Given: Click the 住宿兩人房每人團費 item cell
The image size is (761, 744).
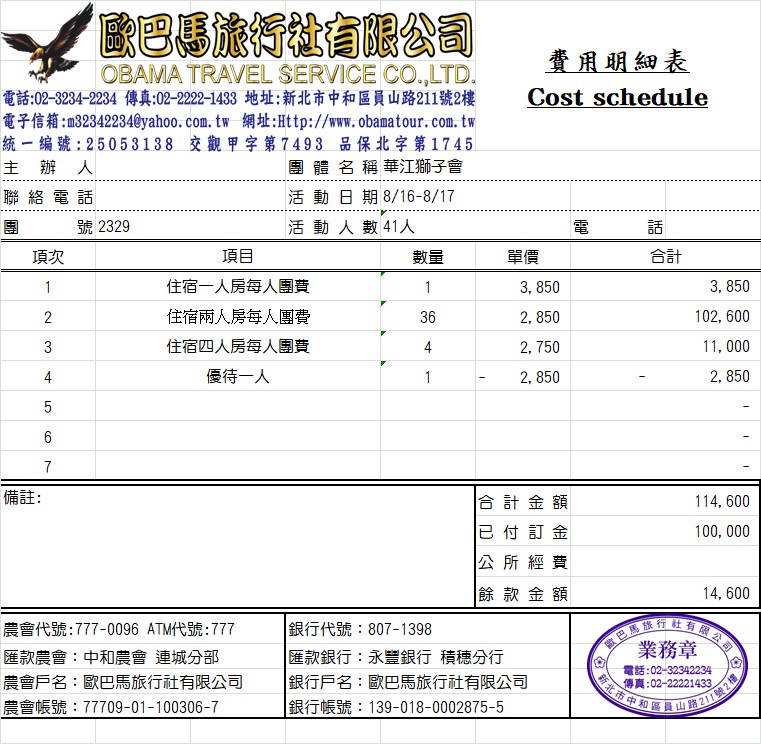Looking at the screenshot, I should (238, 317).
